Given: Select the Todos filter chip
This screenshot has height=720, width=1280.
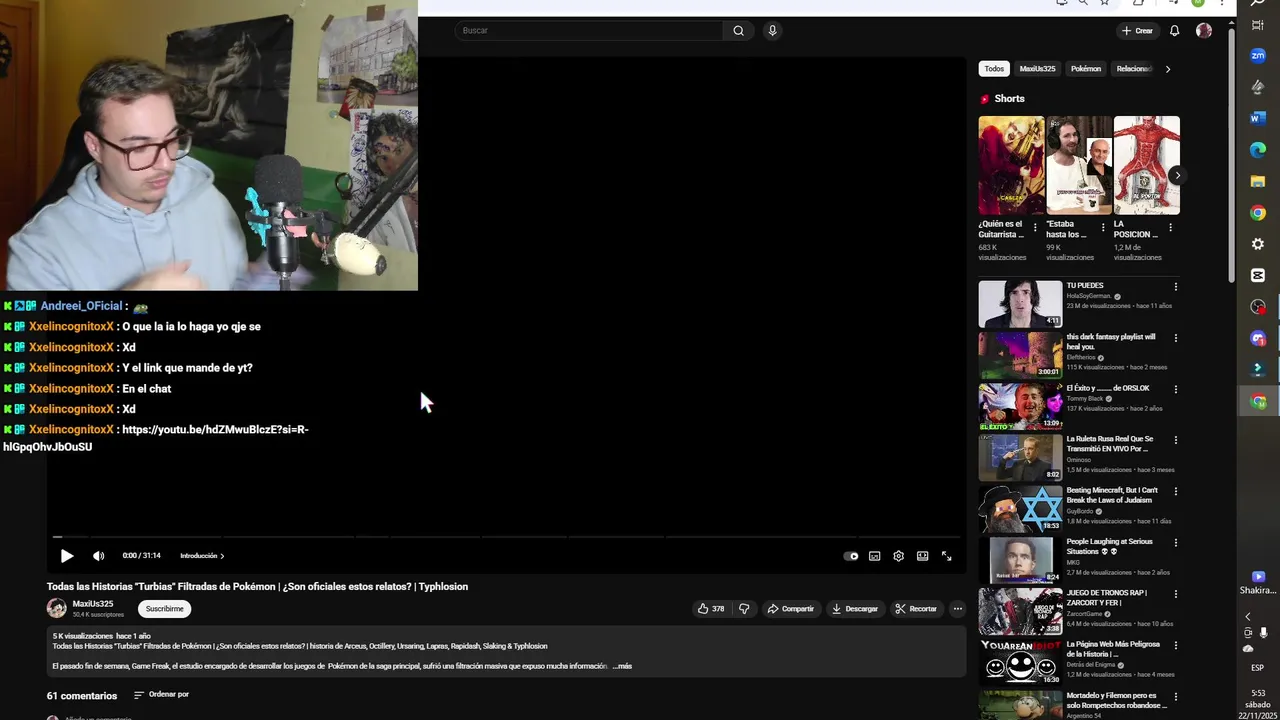Looking at the screenshot, I should (994, 69).
